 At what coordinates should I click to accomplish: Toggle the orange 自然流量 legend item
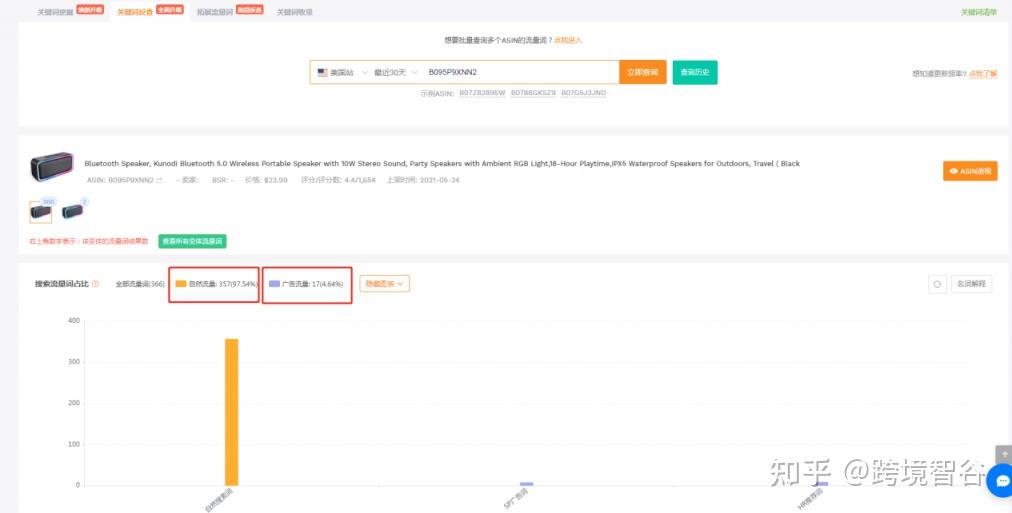point(216,284)
